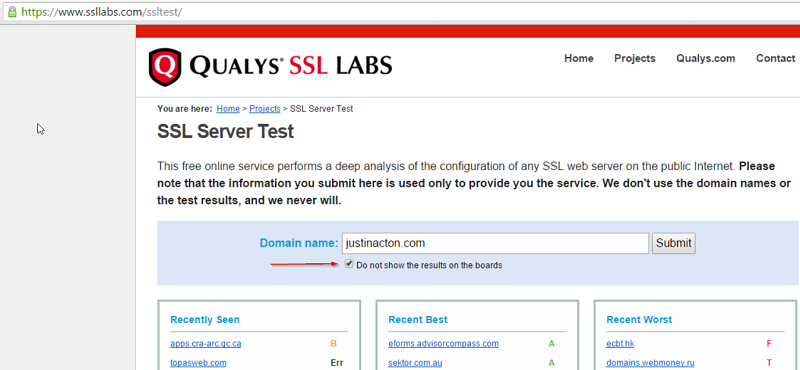
Task: Open apps.cra-arc.gc.ca recent result
Action: 206,344
